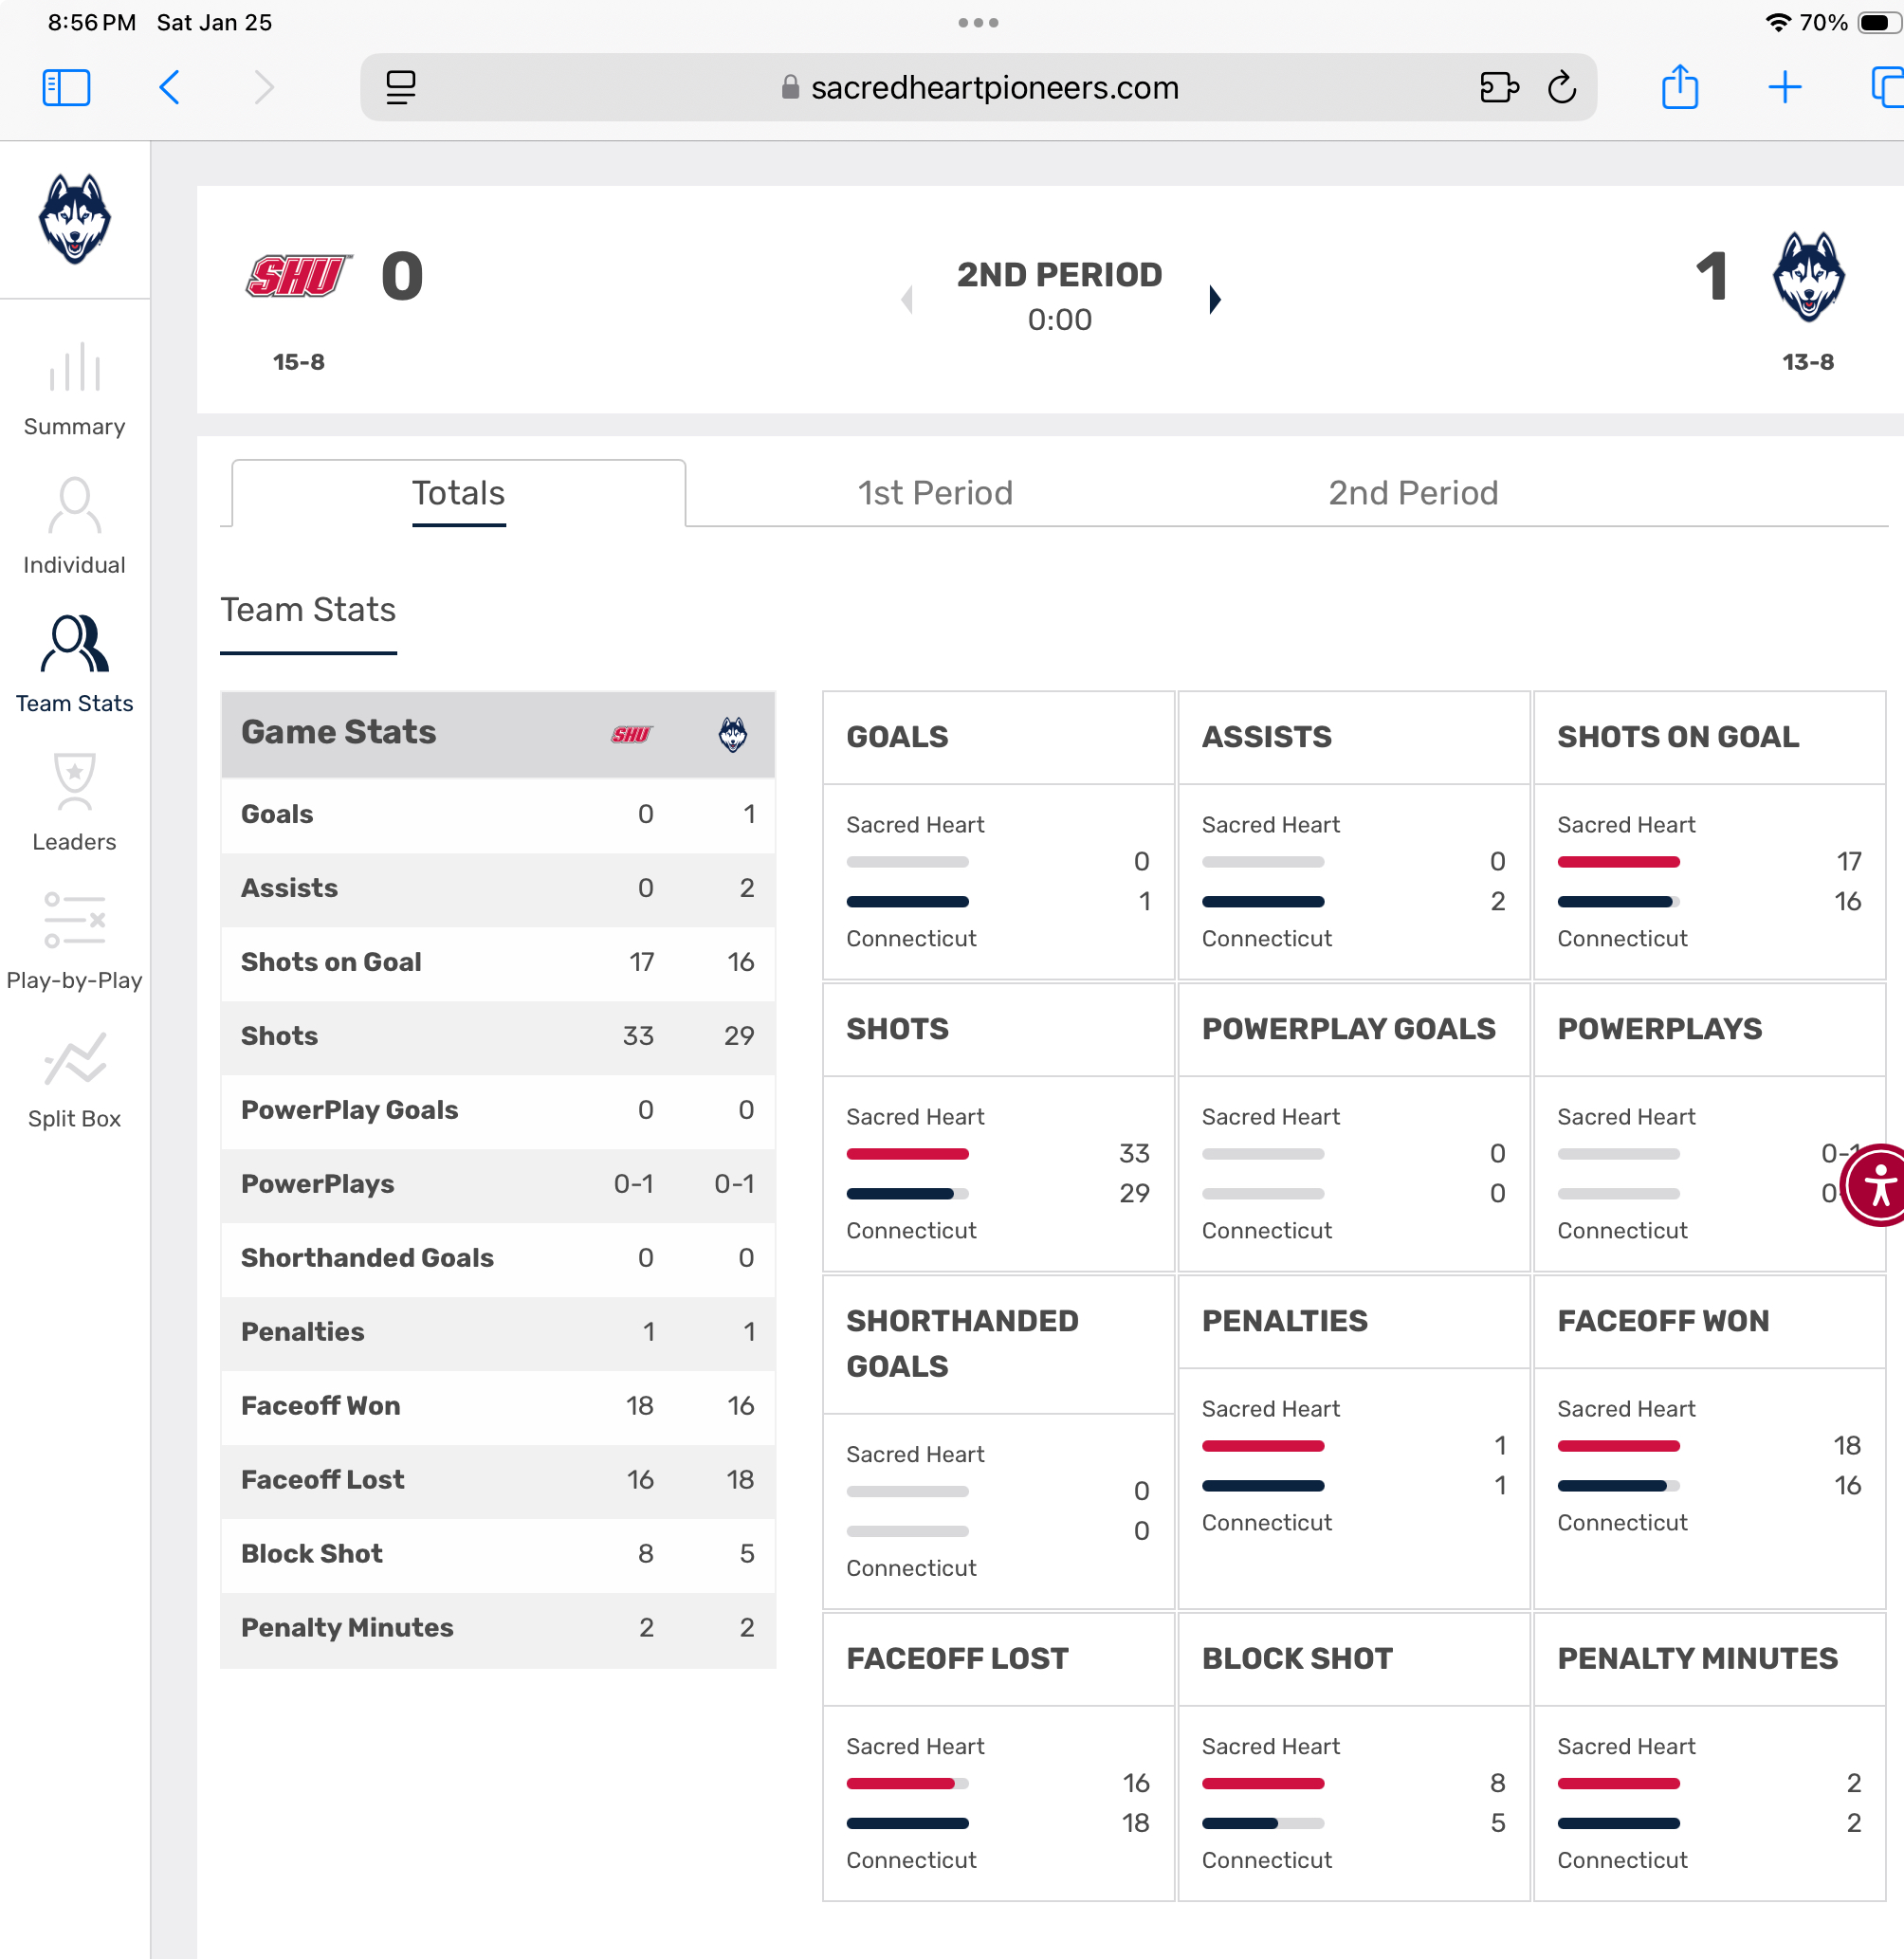Click the Goals row in Game Stats
The height and width of the screenshot is (1959, 1904).
click(x=498, y=814)
